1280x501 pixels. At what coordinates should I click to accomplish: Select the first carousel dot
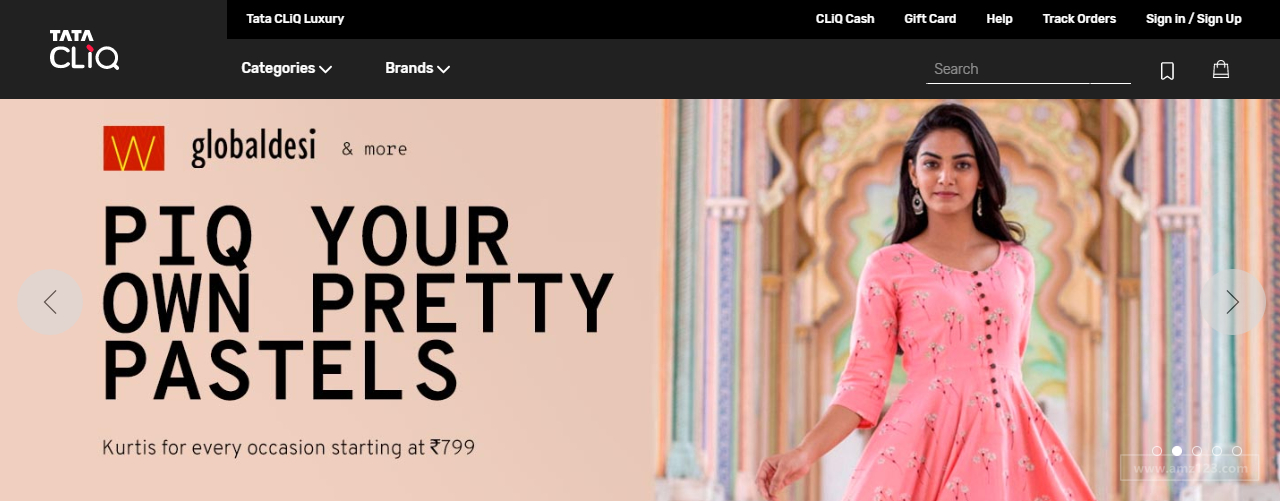tap(1157, 451)
